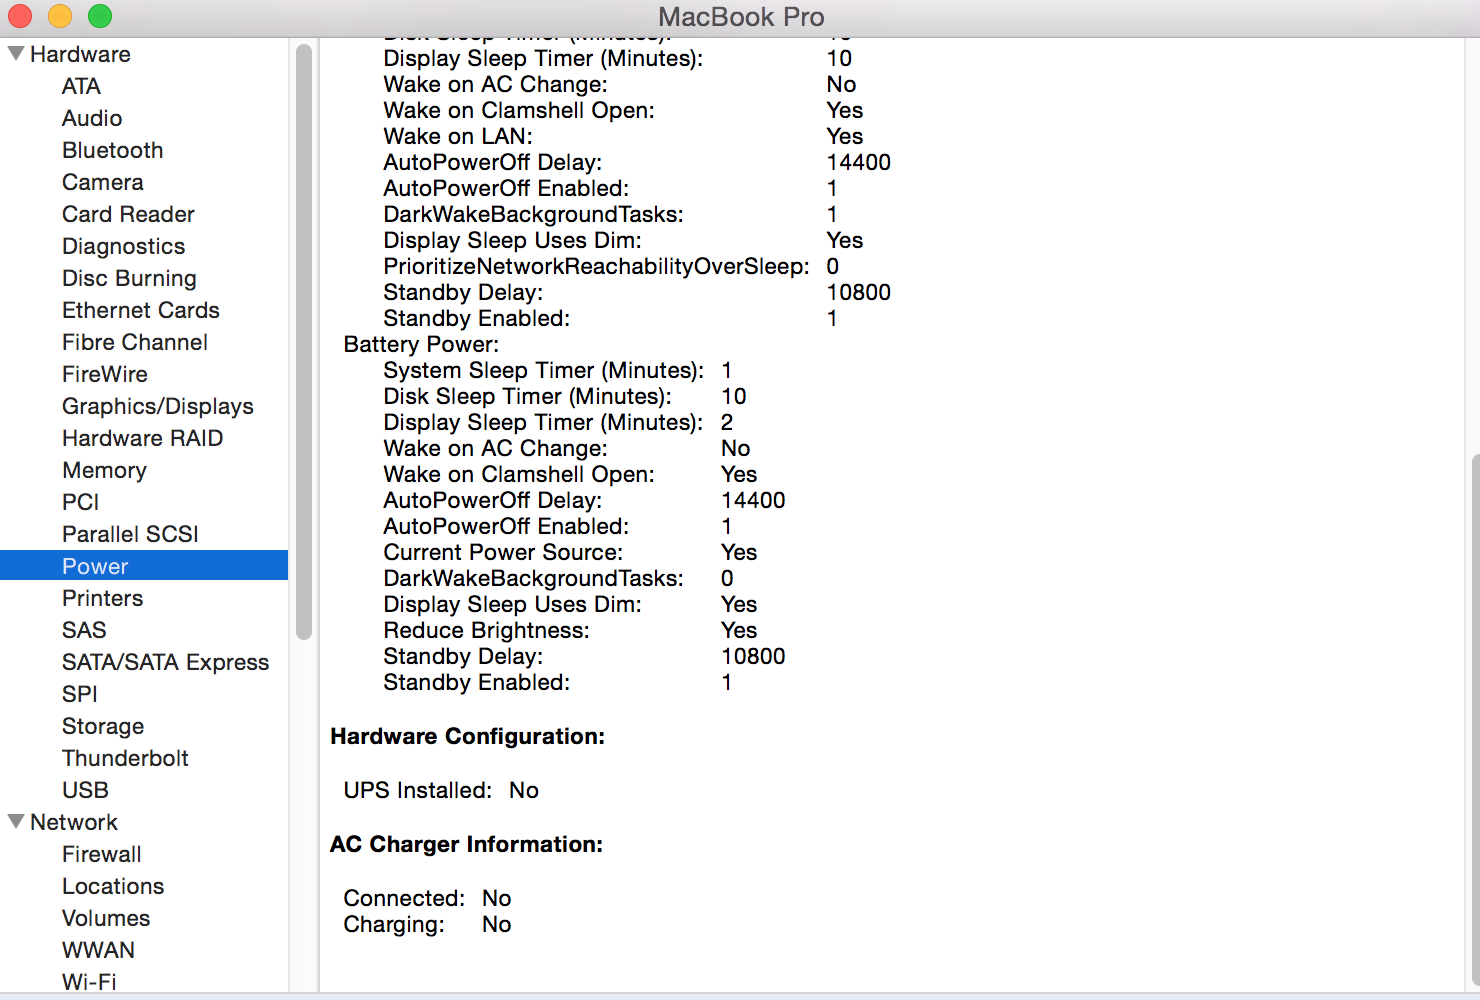The width and height of the screenshot is (1480, 1000).
Task: Open Thunderbolt information
Action: point(125,758)
